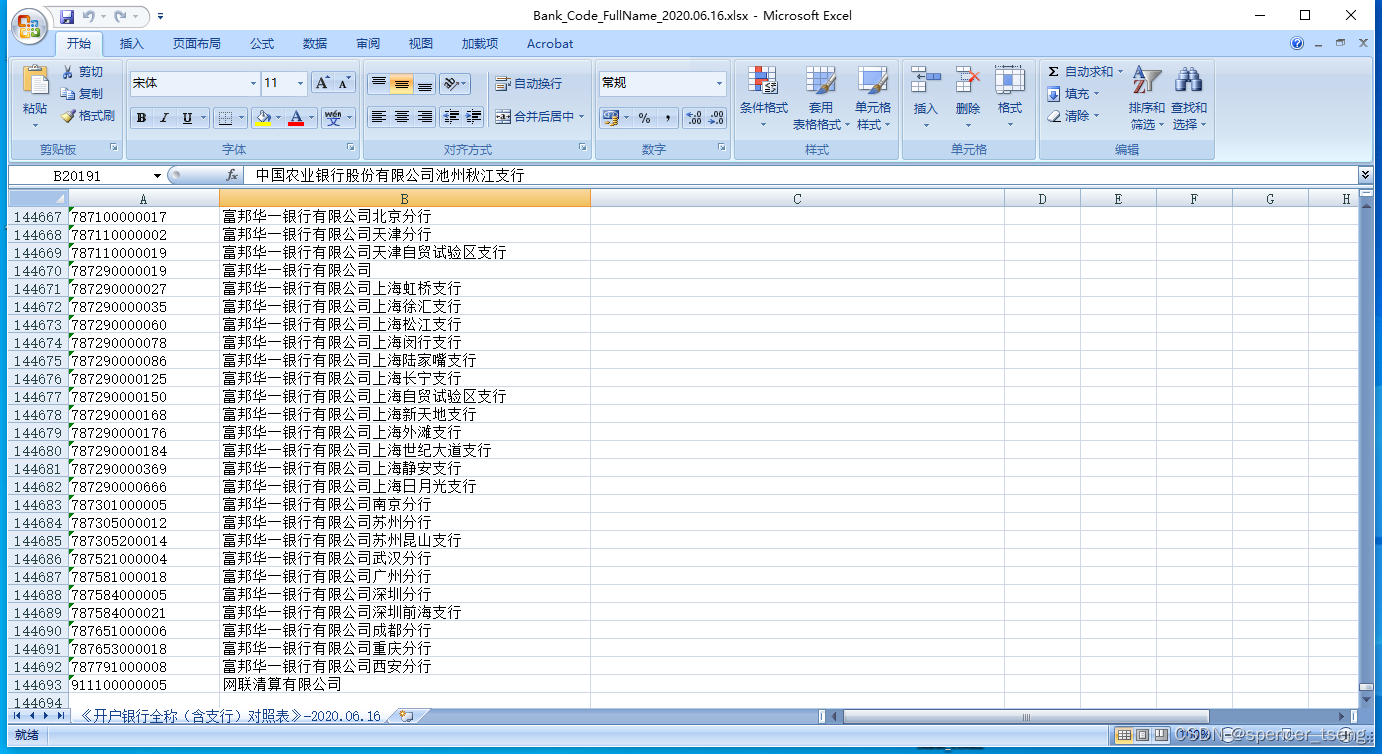Expand Fill 填充 dropdown
The height and width of the screenshot is (754, 1382).
[1096, 94]
